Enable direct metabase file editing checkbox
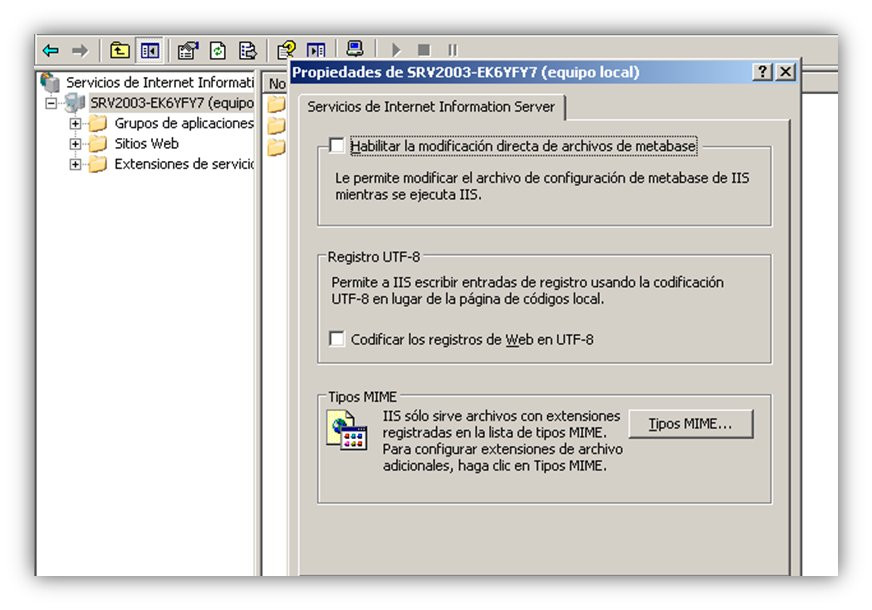Image resolution: width=872 pixels, height=610 pixels. pyautogui.click(x=336, y=145)
